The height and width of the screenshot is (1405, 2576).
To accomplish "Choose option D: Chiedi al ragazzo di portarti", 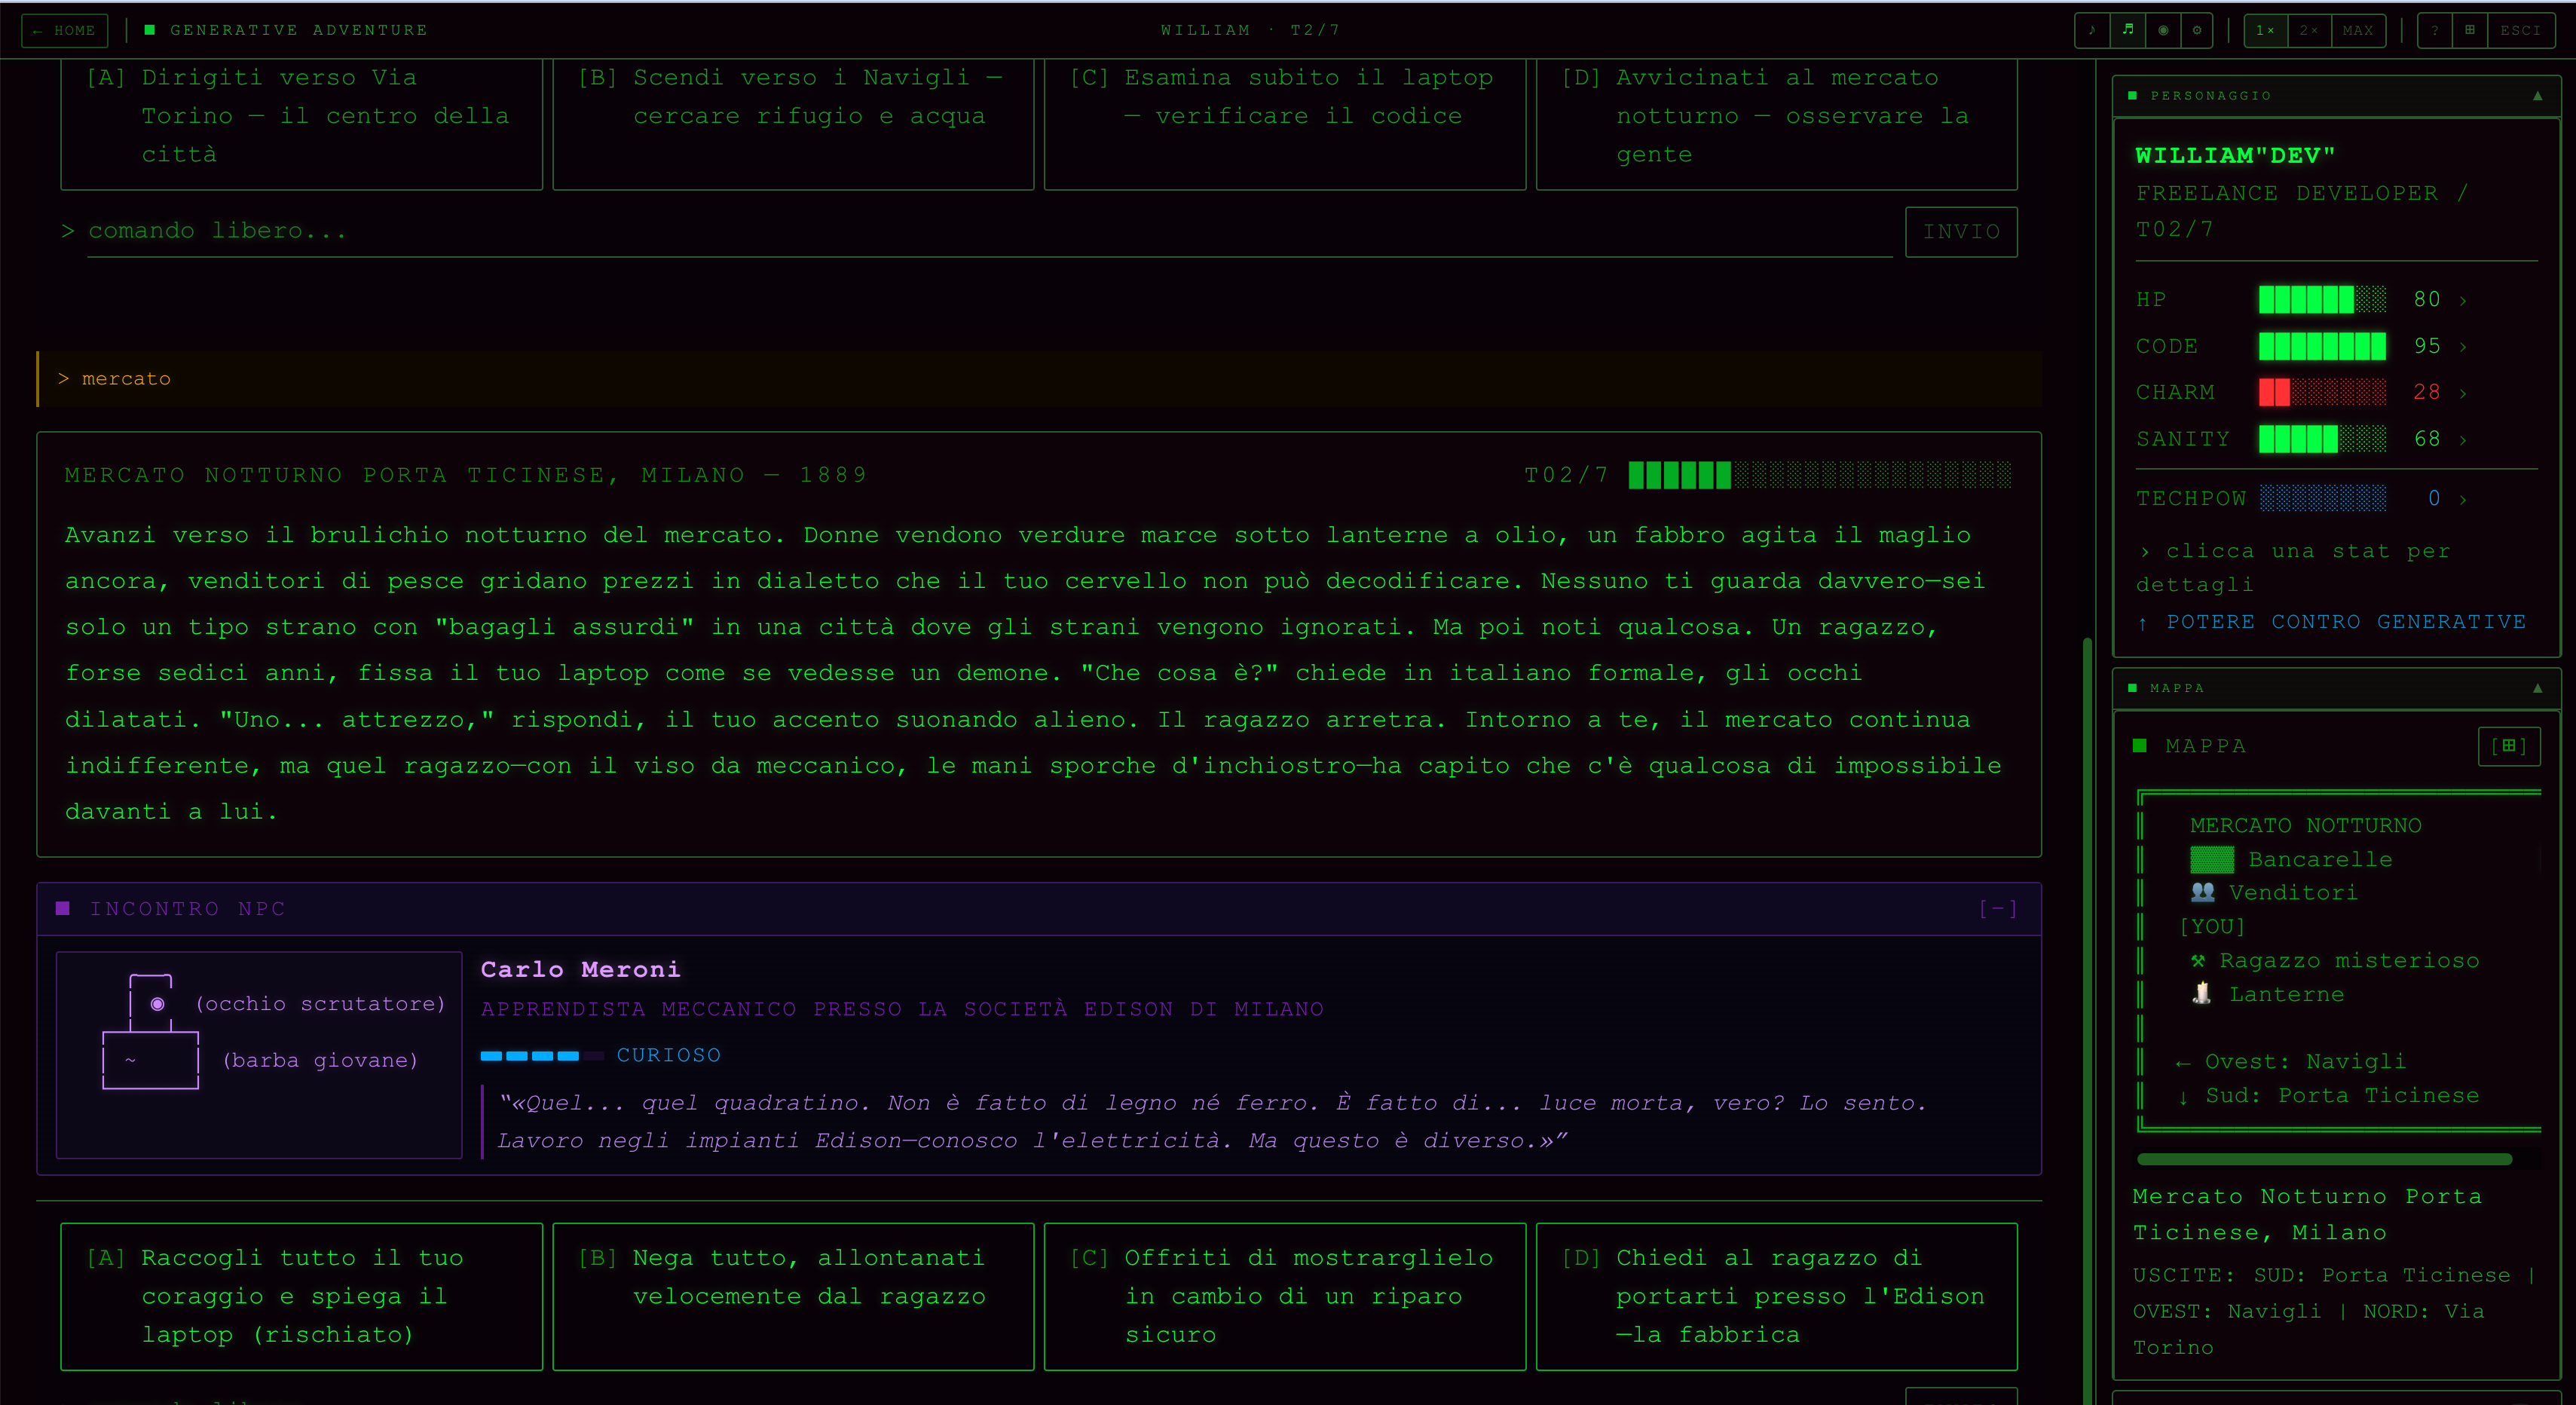I will click(1776, 1296).
